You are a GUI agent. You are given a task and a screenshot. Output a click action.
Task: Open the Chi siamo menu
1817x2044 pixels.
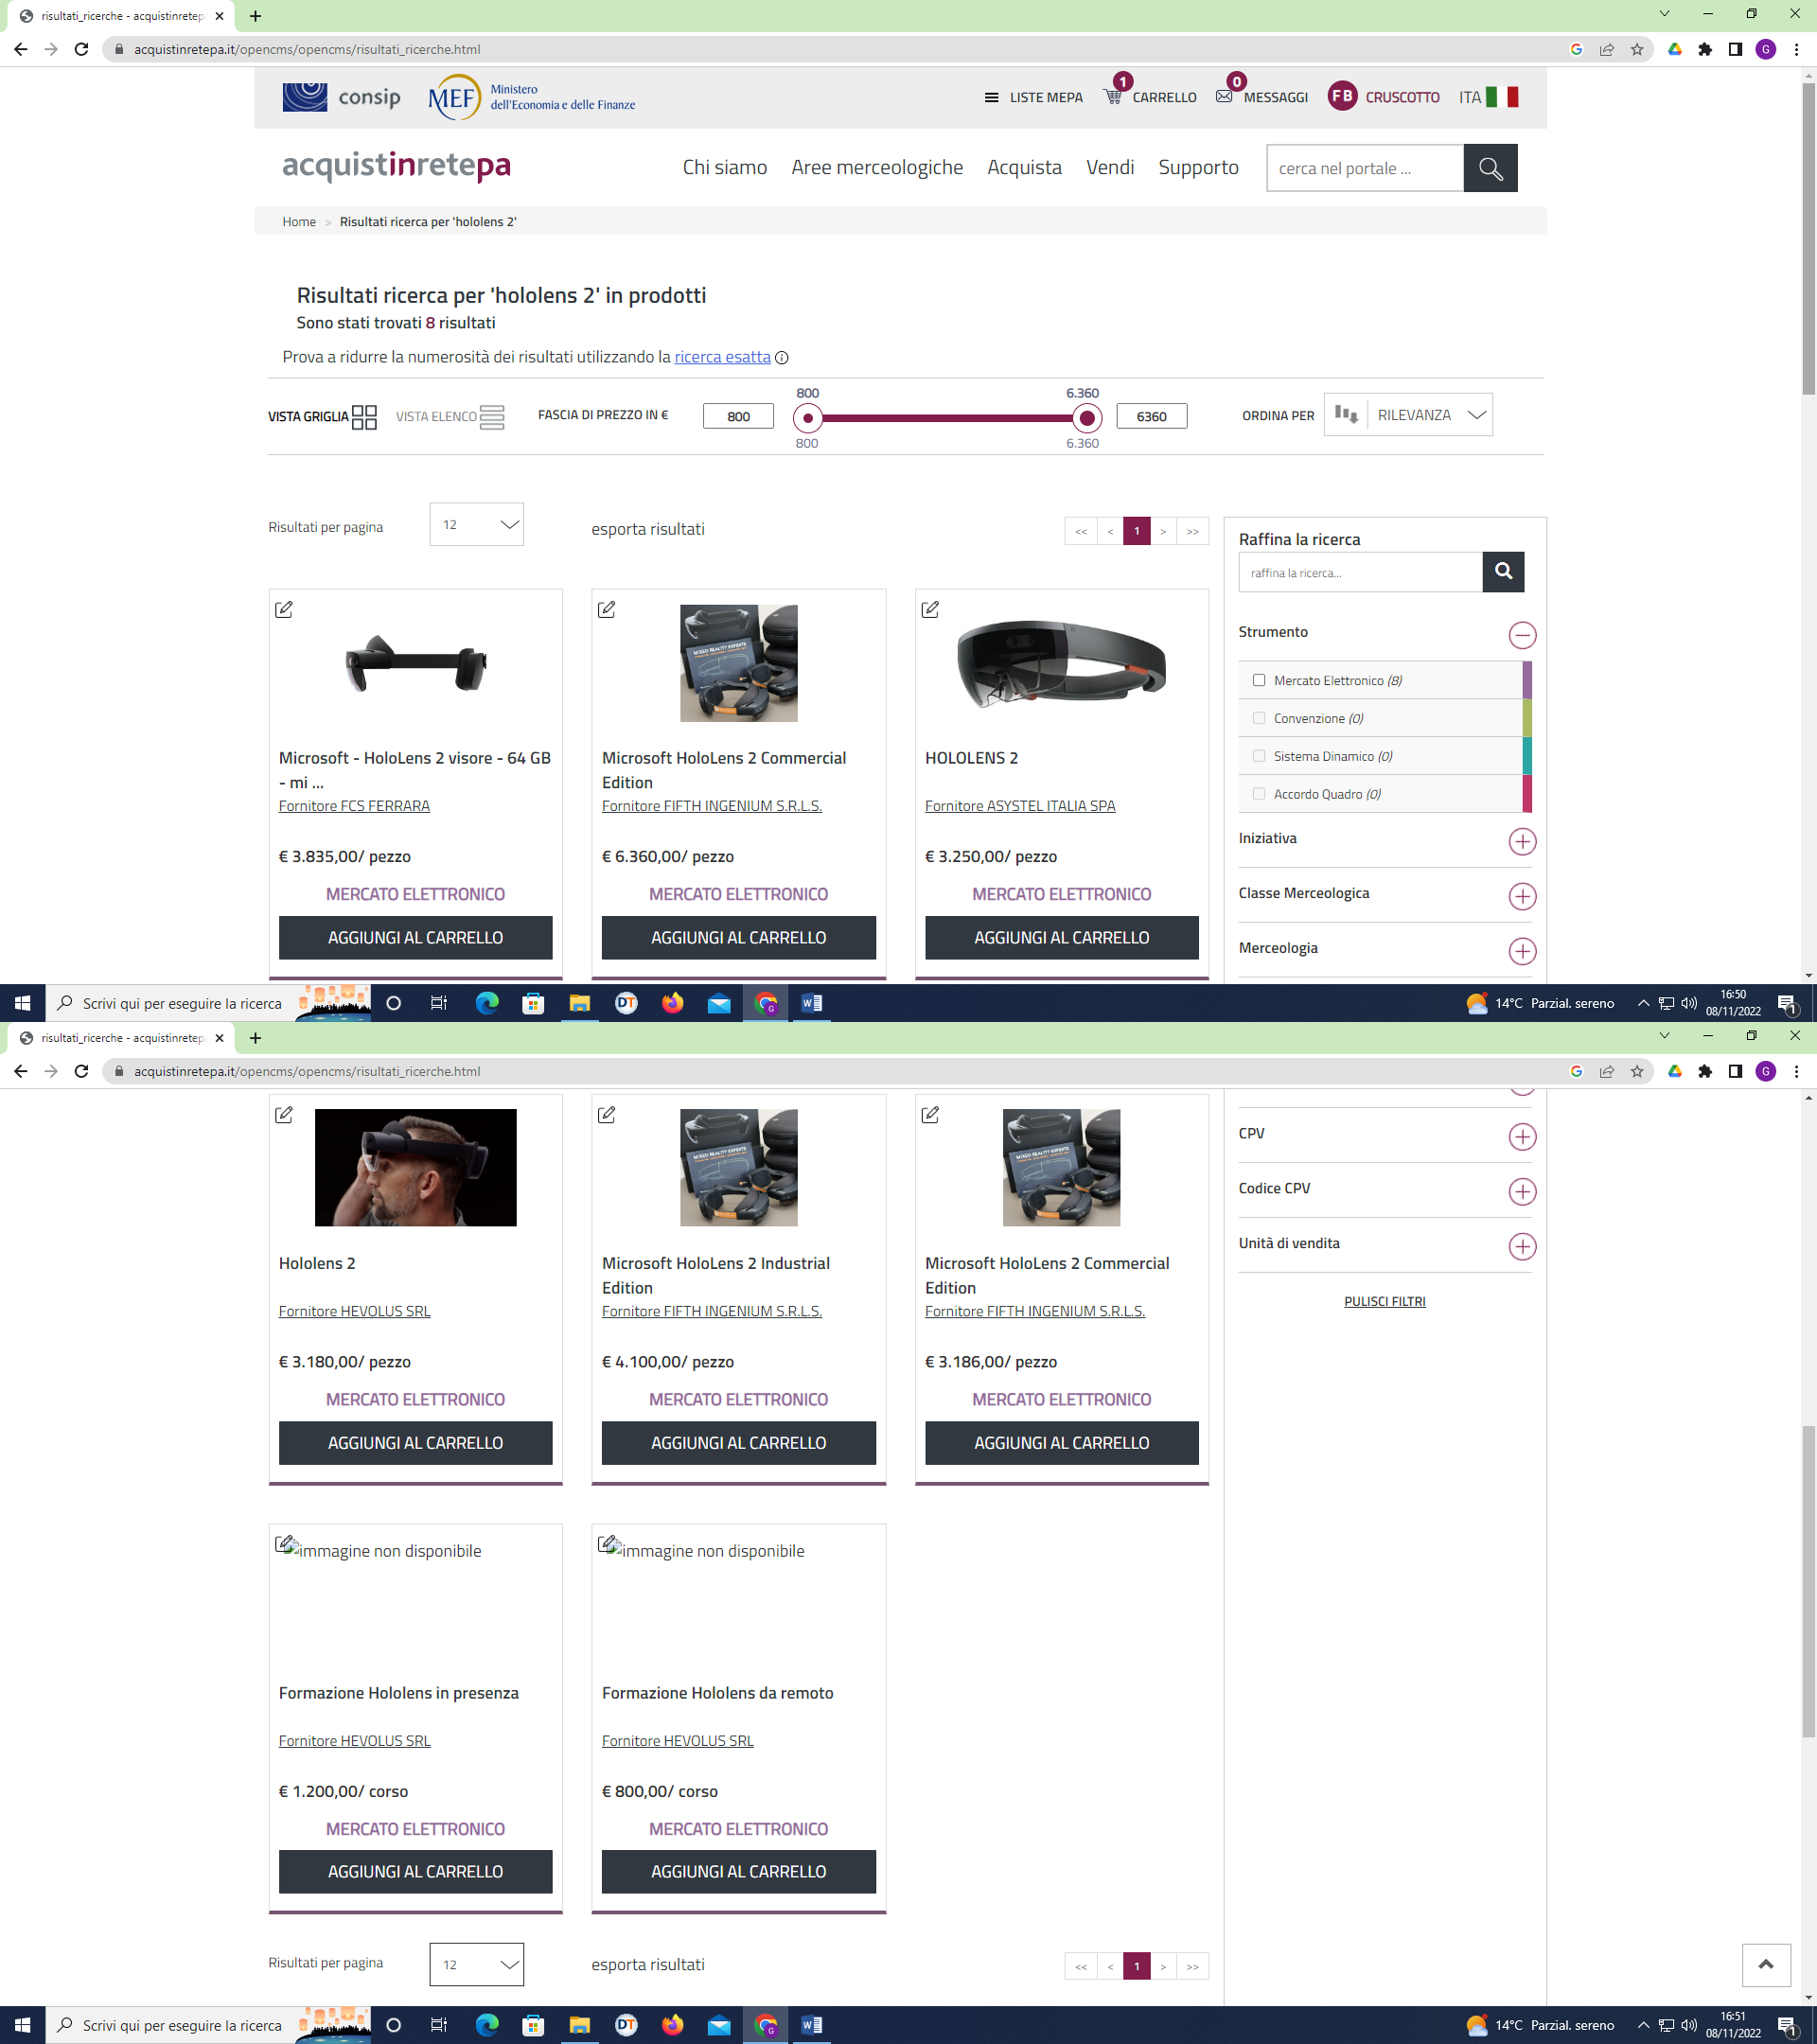pyautogui.click(x=725, y=167)
